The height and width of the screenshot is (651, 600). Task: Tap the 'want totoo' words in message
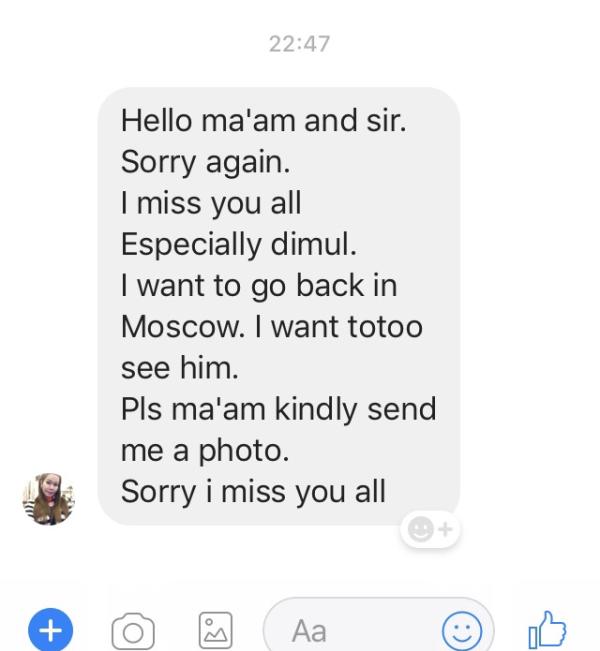[x=347, y=327]
